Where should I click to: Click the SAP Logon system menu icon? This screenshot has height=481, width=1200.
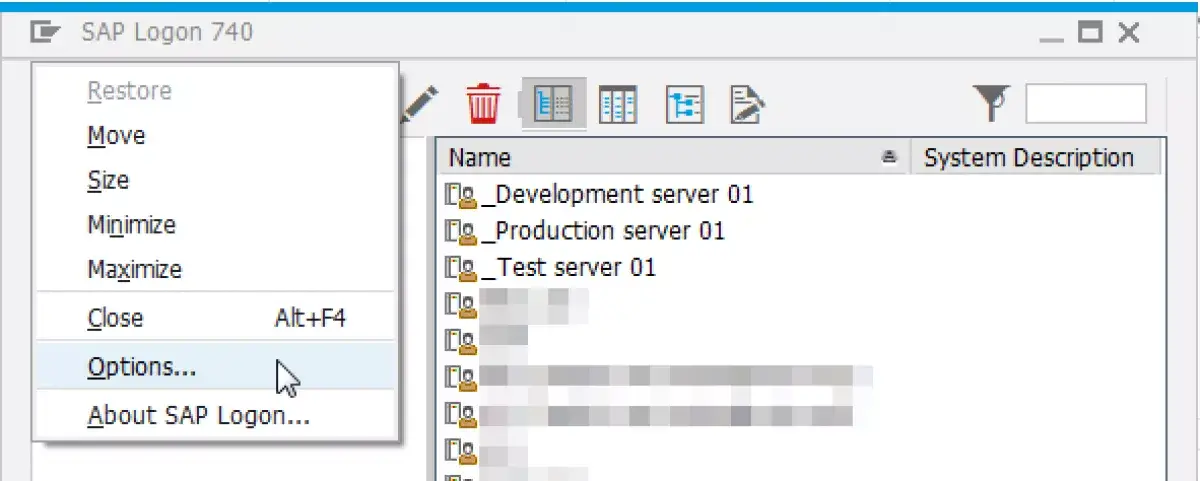[x=45, y=33]
